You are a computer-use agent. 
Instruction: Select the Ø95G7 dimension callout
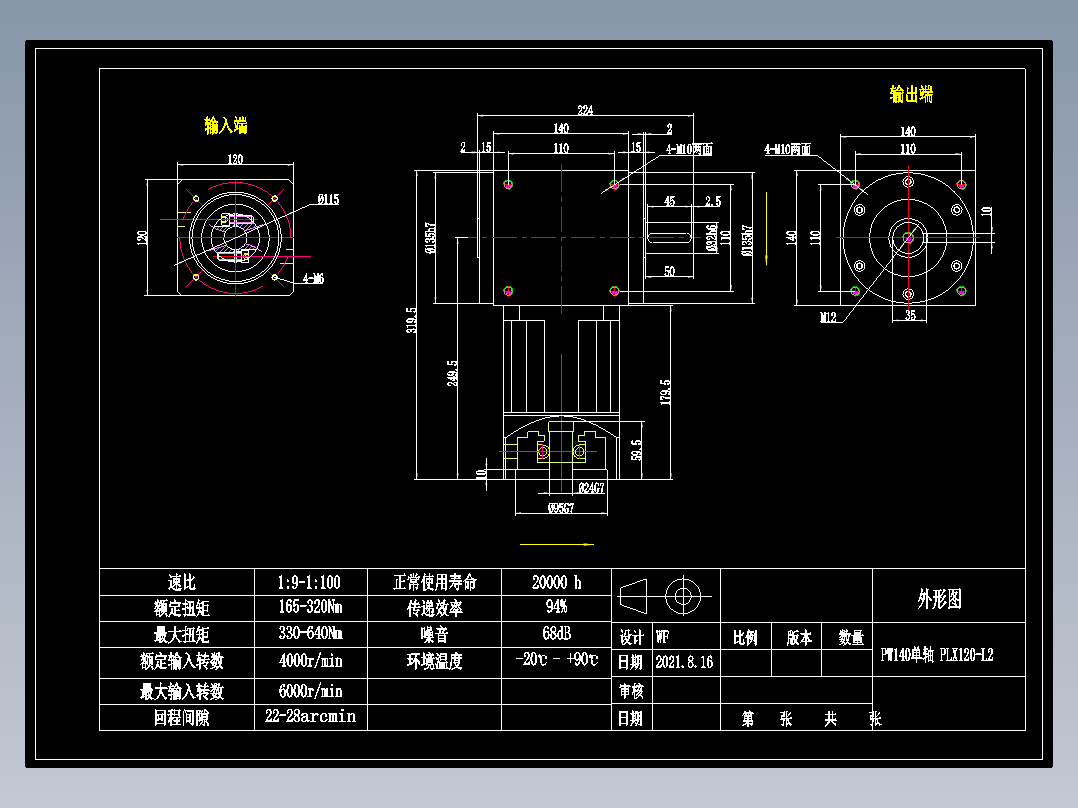coord(562,508)
